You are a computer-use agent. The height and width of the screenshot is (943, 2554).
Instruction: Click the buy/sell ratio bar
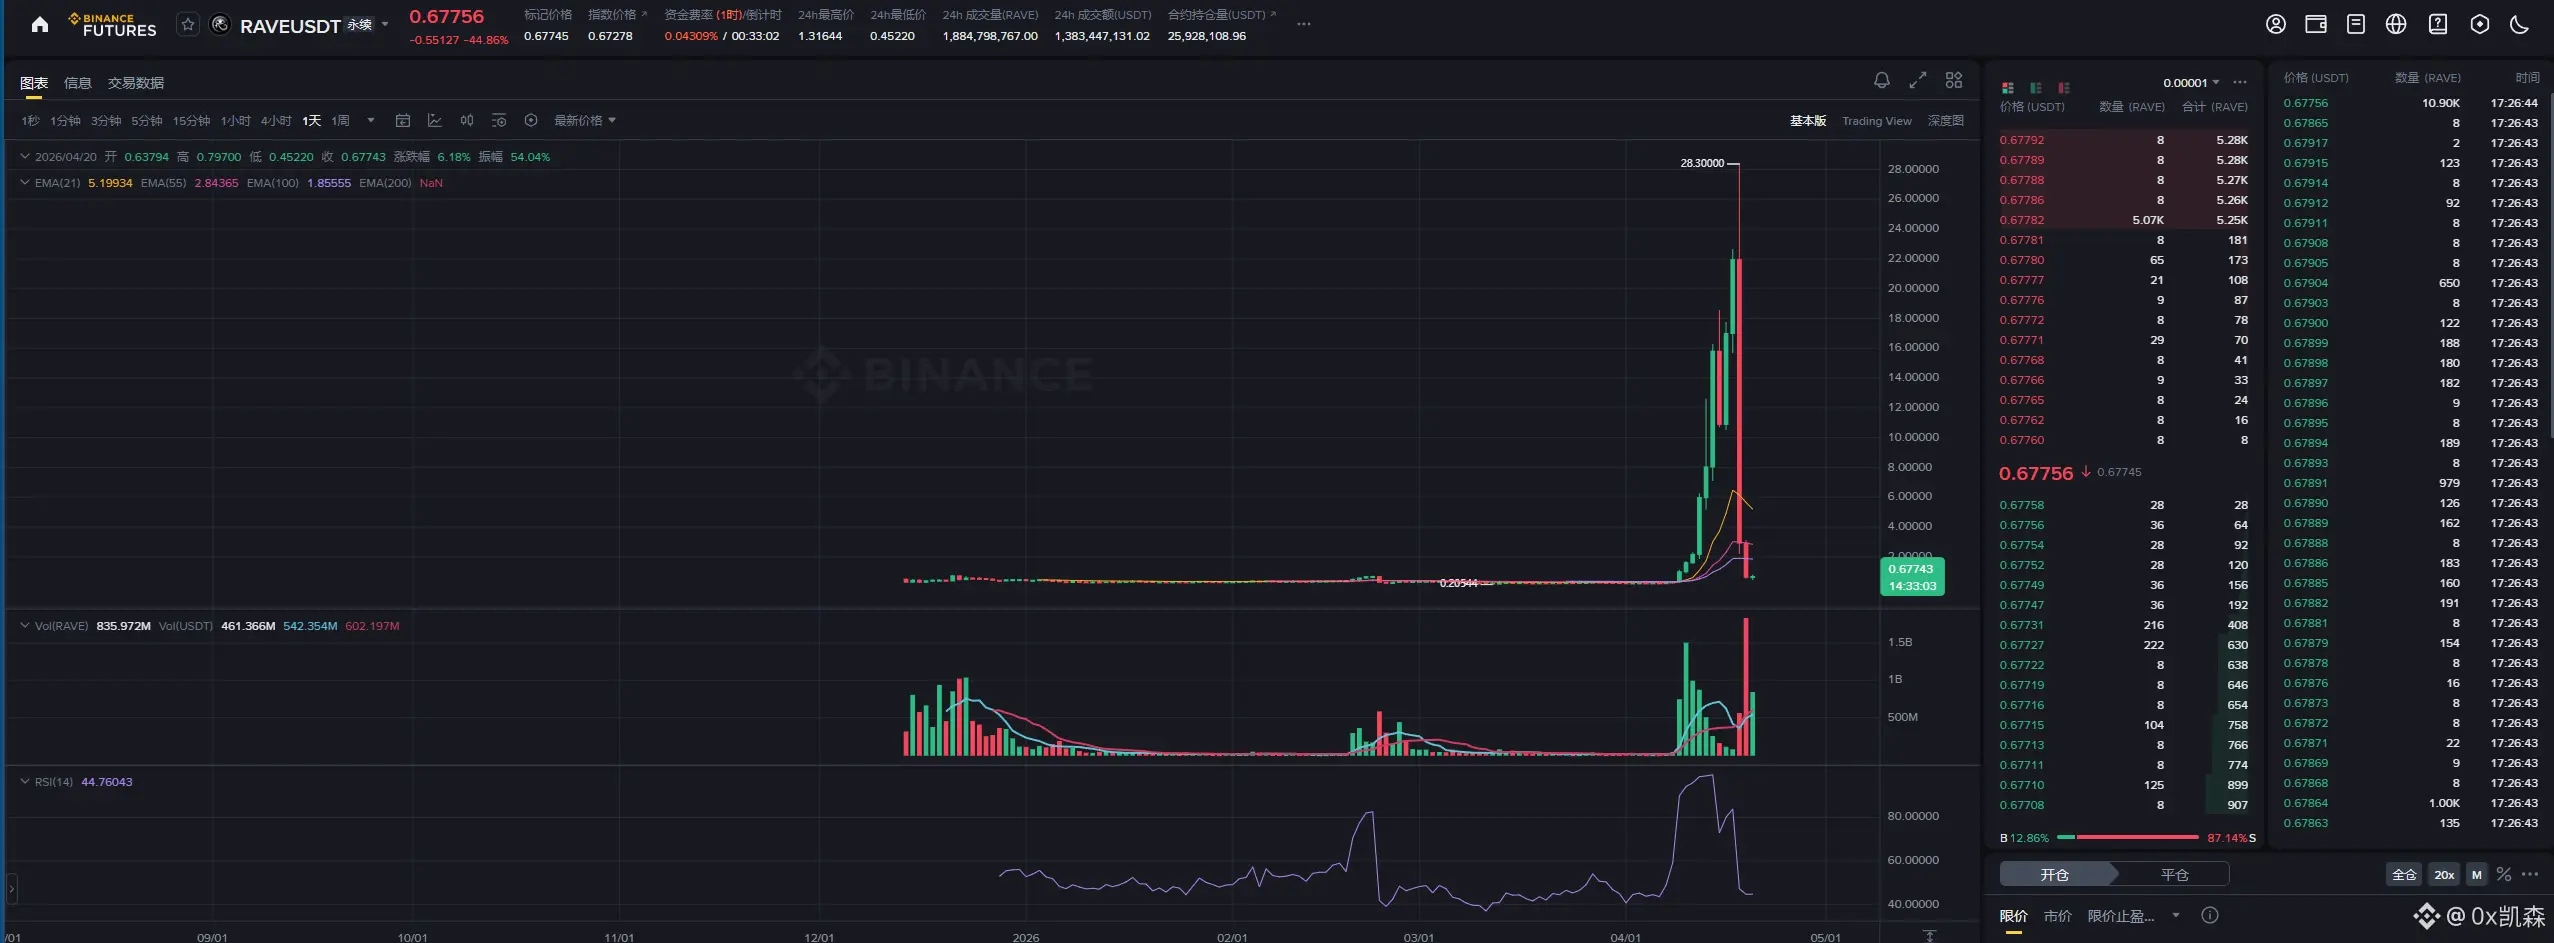(x=2127, y=837)
